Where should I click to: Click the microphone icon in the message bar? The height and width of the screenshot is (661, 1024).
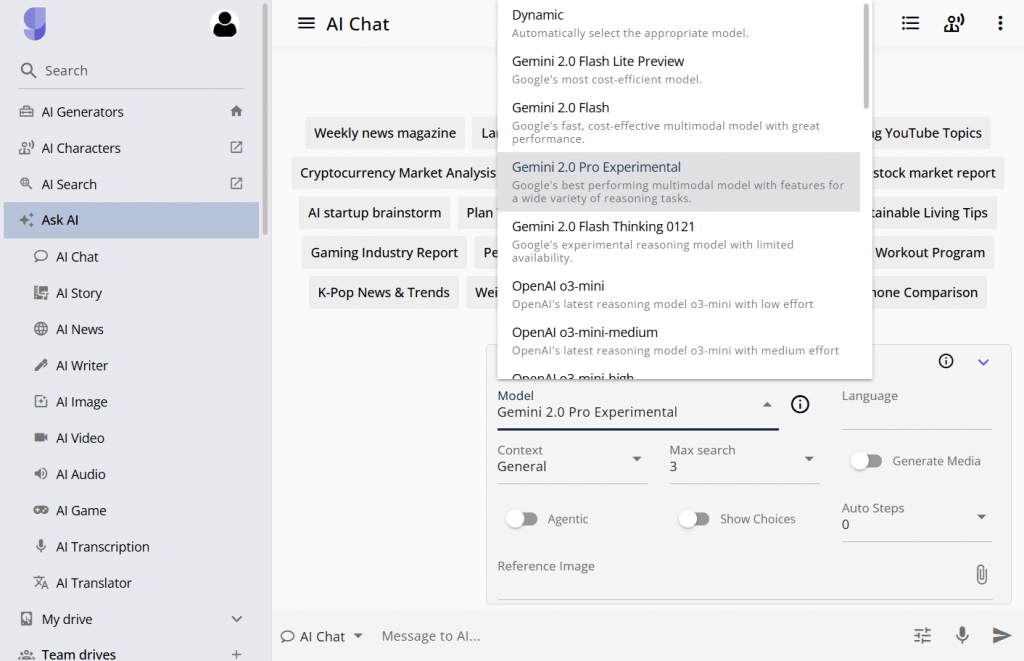point(962,635)
